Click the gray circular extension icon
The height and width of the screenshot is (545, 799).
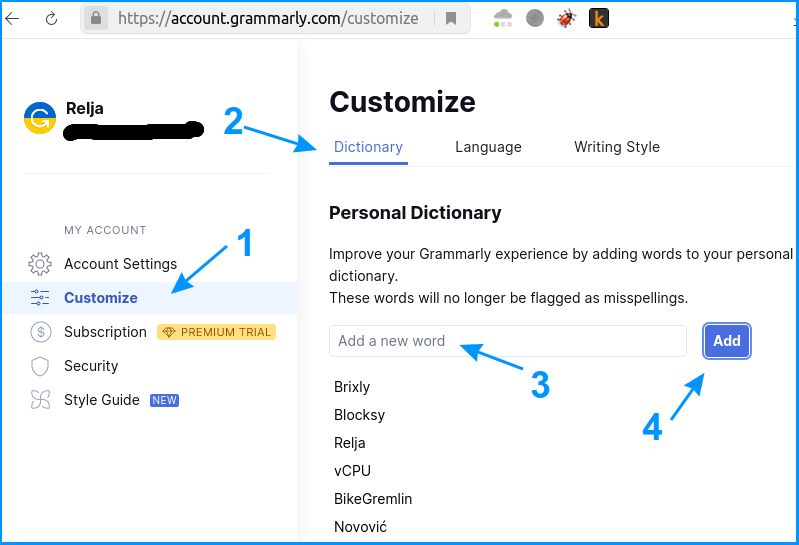[x=535, y=18]
